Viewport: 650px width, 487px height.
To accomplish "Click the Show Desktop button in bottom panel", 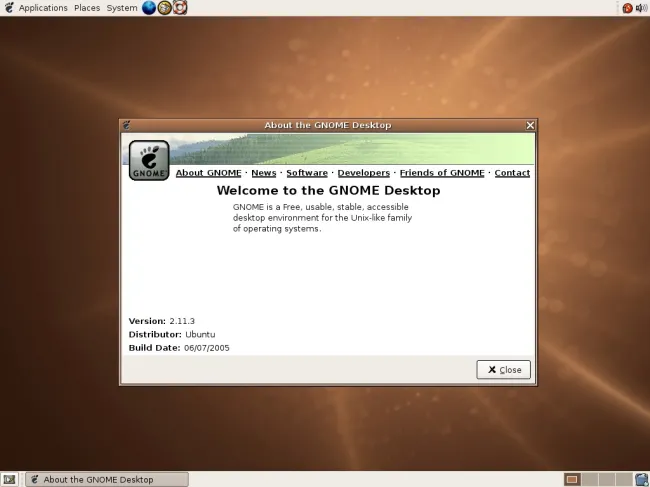I will pyautogui.click(x=9, y=480).
